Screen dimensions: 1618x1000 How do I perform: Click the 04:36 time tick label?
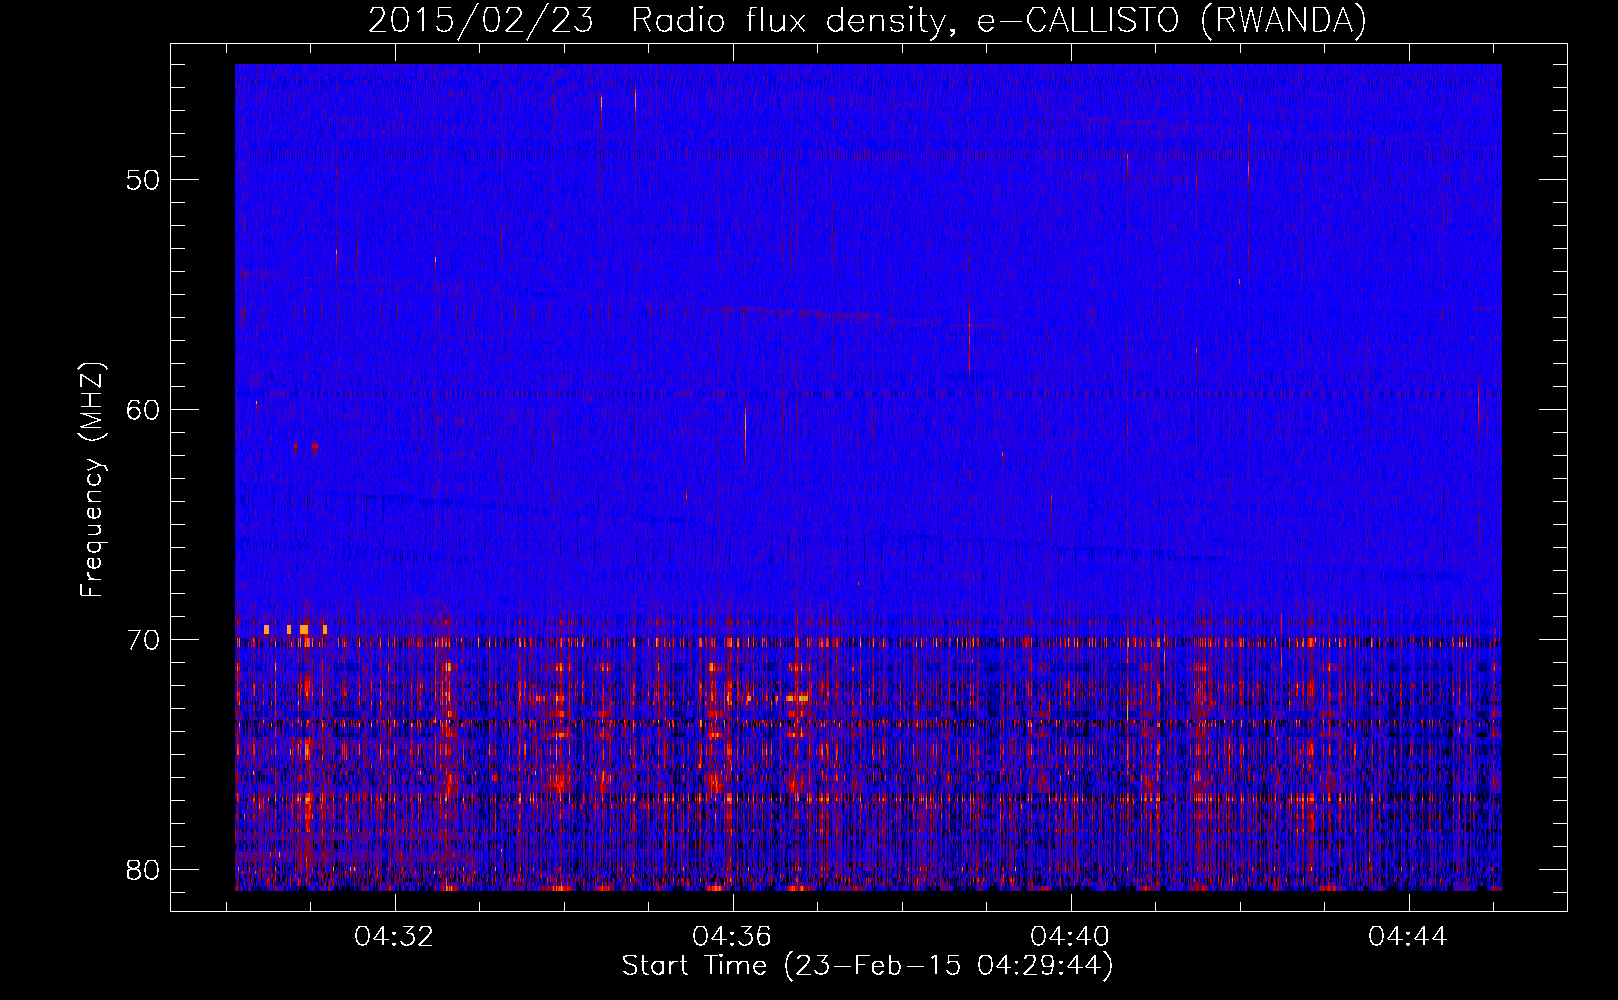[732, 937]
